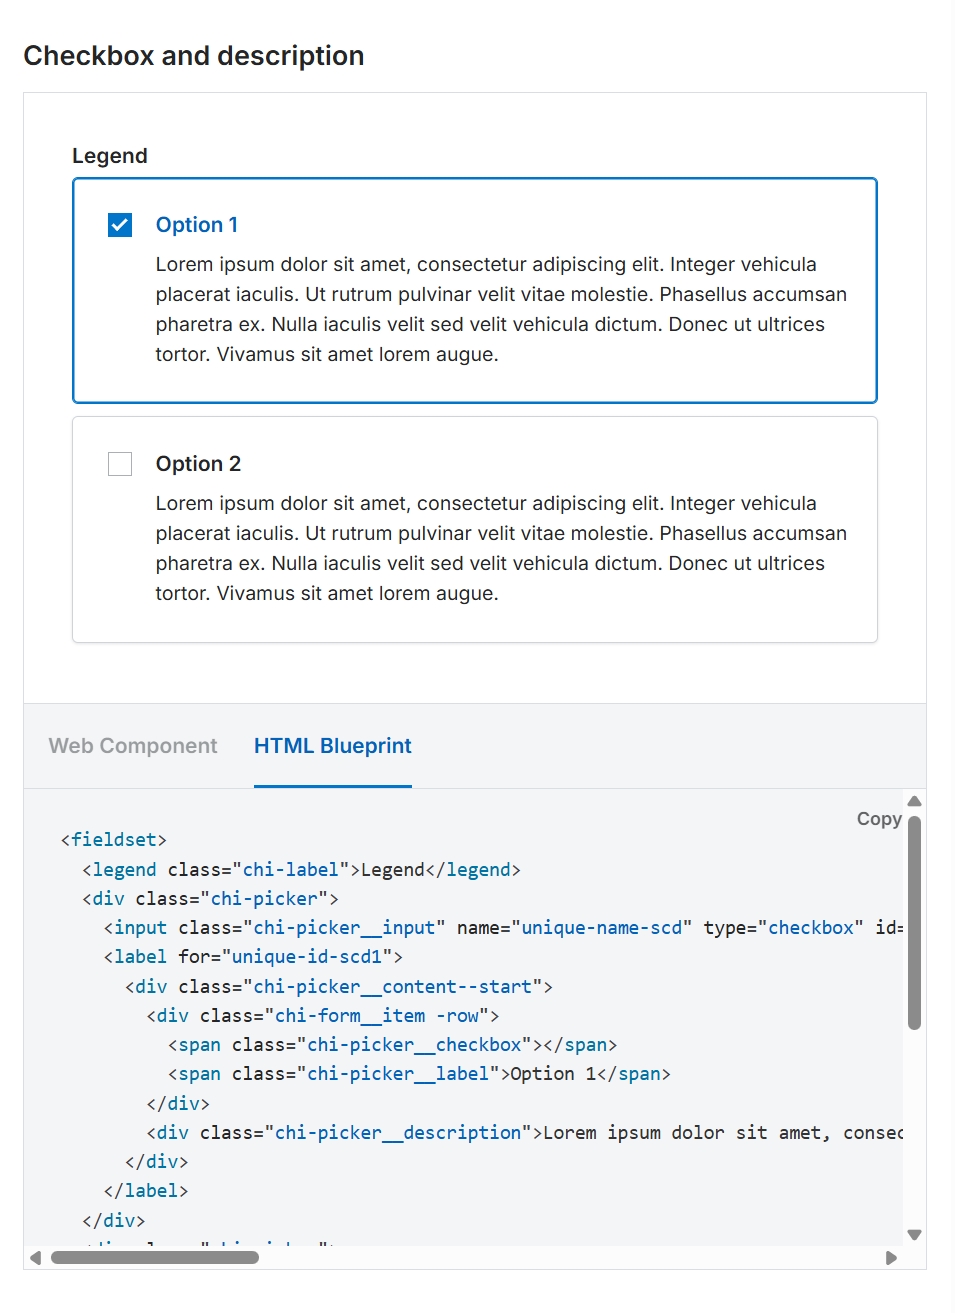The image size is (955, 1313).
Task: Select the HTML Blueprint tab
Action: pyautogui.click(x=332, y=746)
